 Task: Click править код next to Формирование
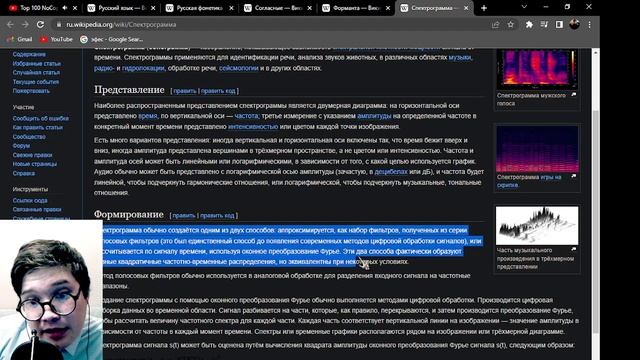(x=217, y=216)
